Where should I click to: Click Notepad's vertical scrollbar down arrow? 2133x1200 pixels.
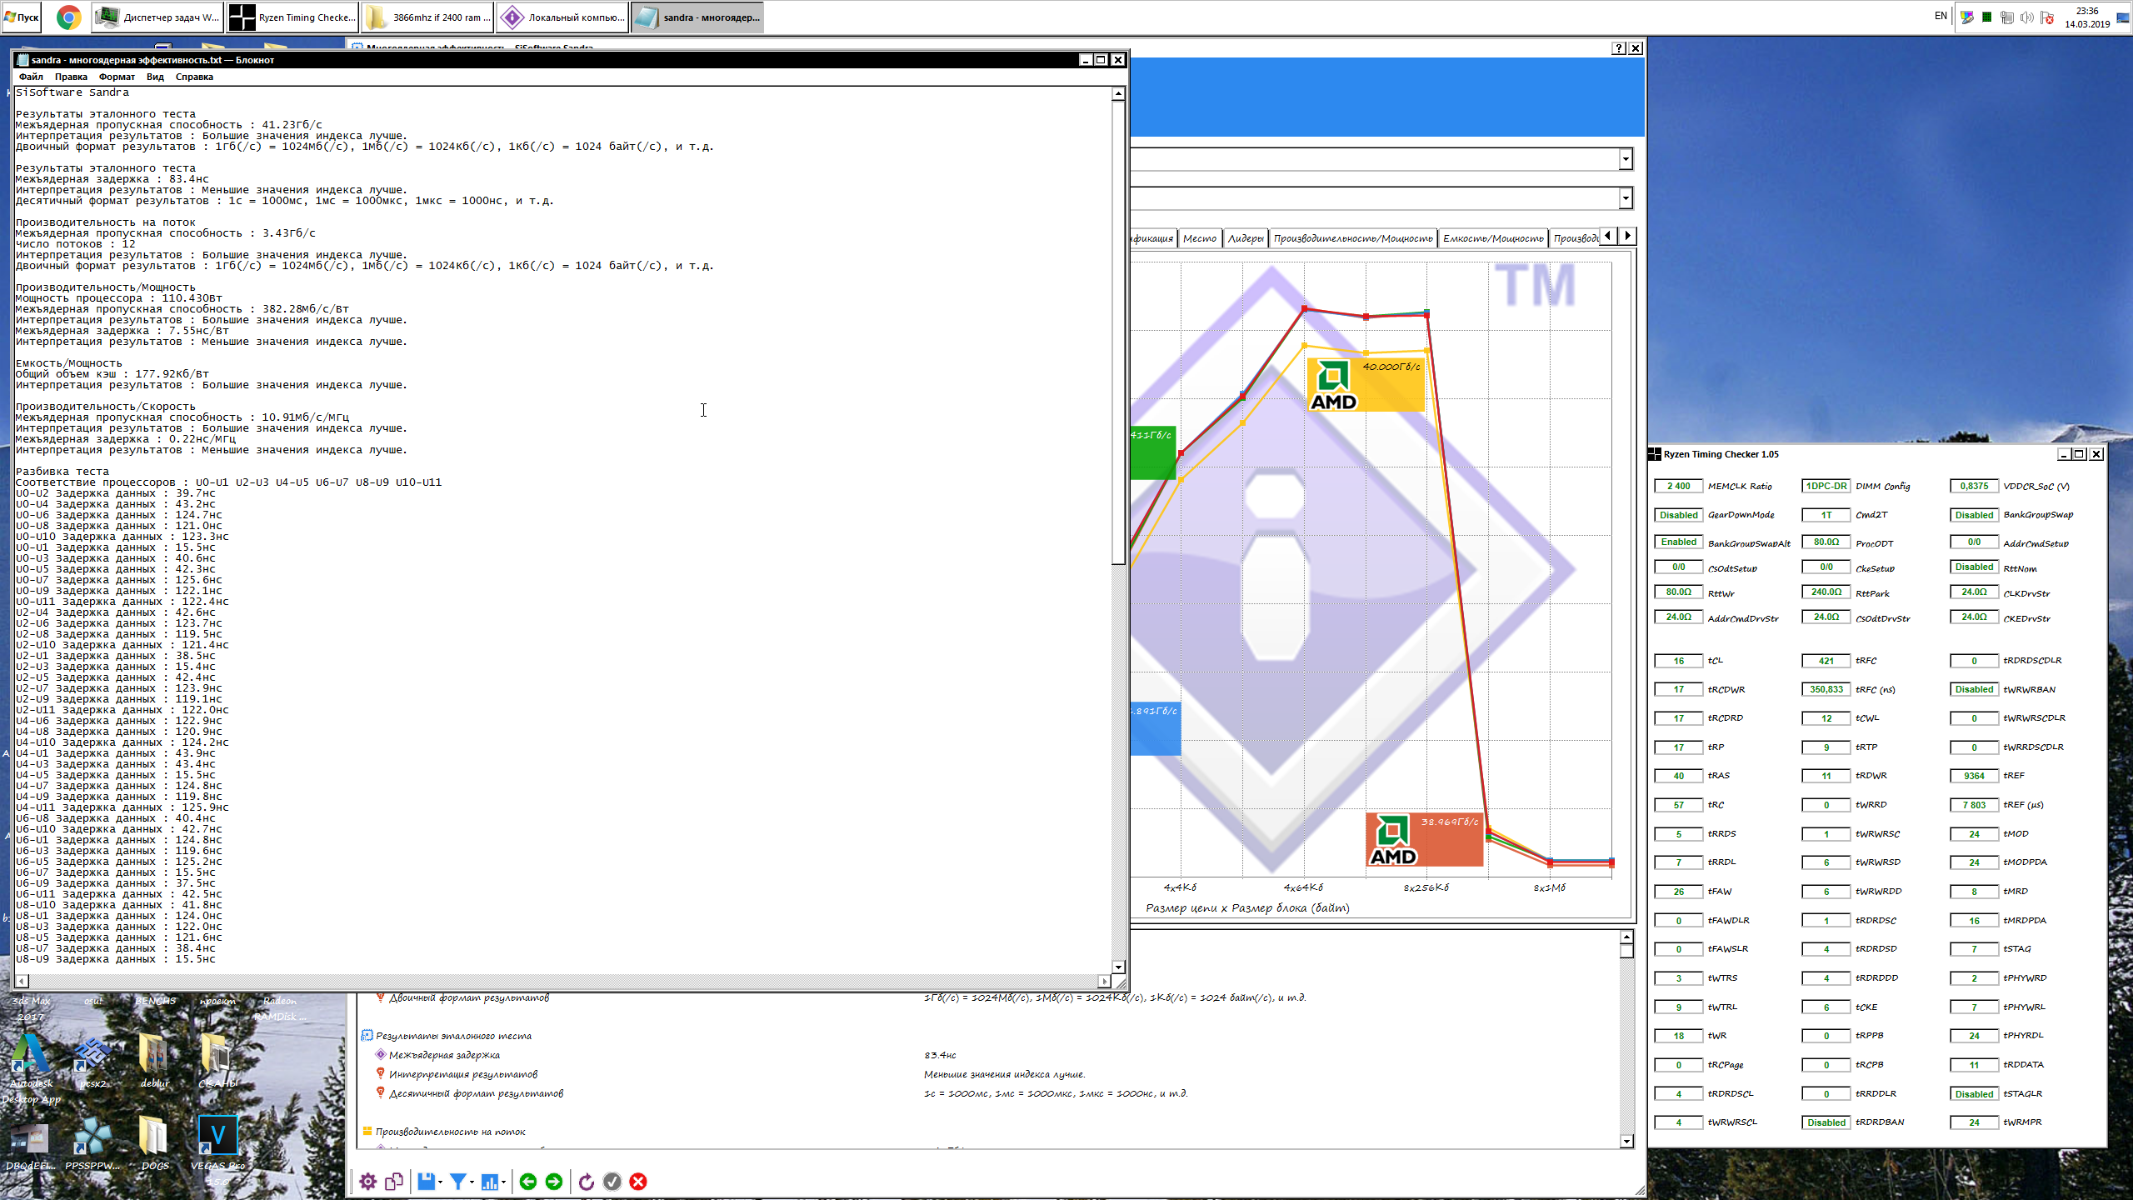click(x=1118, y=967)
